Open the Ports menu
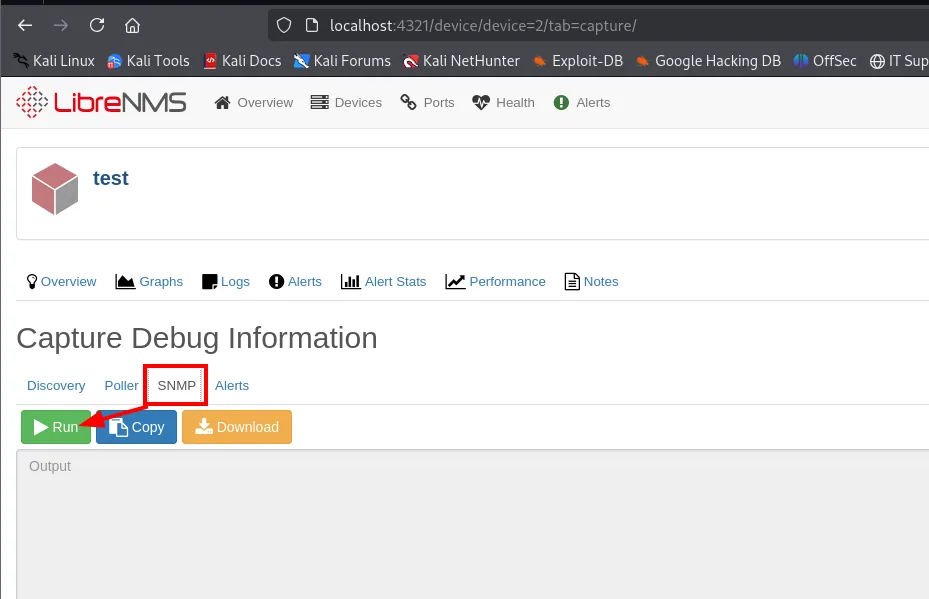 pyautogui.click(x=427, y=102)
